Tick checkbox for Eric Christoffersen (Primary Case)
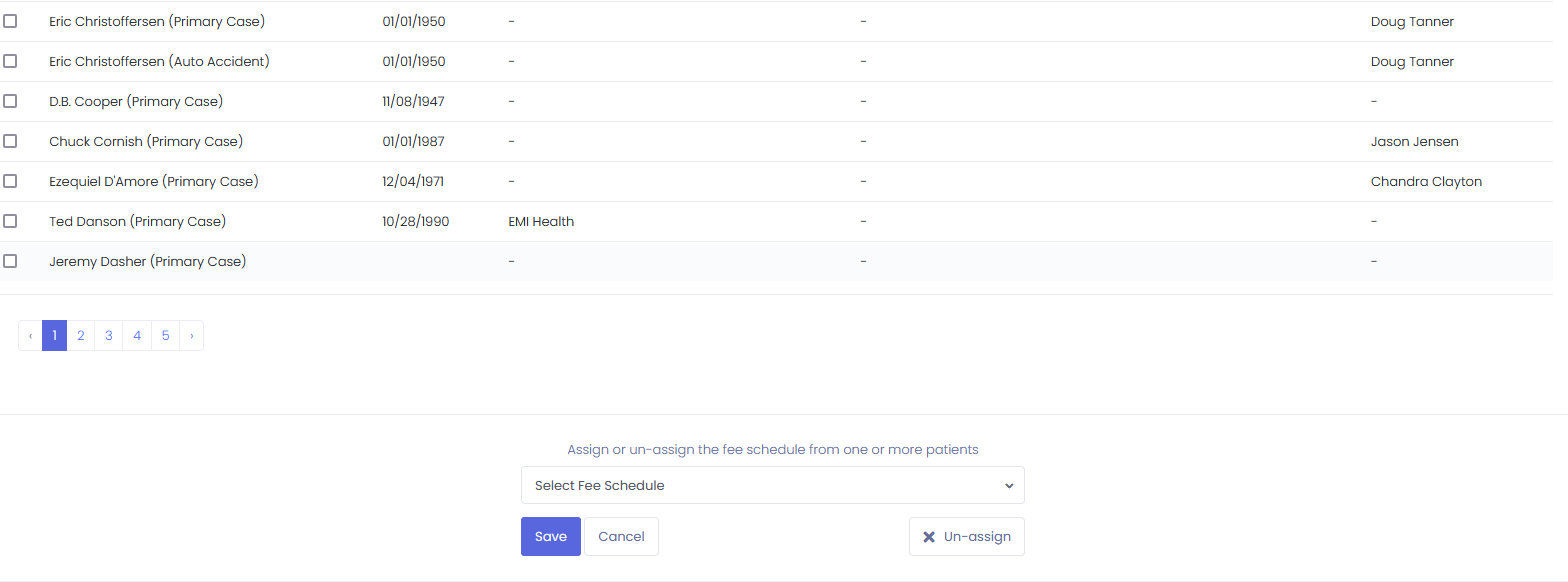The width and height of the screenshot is (1568, 582). 10,21
